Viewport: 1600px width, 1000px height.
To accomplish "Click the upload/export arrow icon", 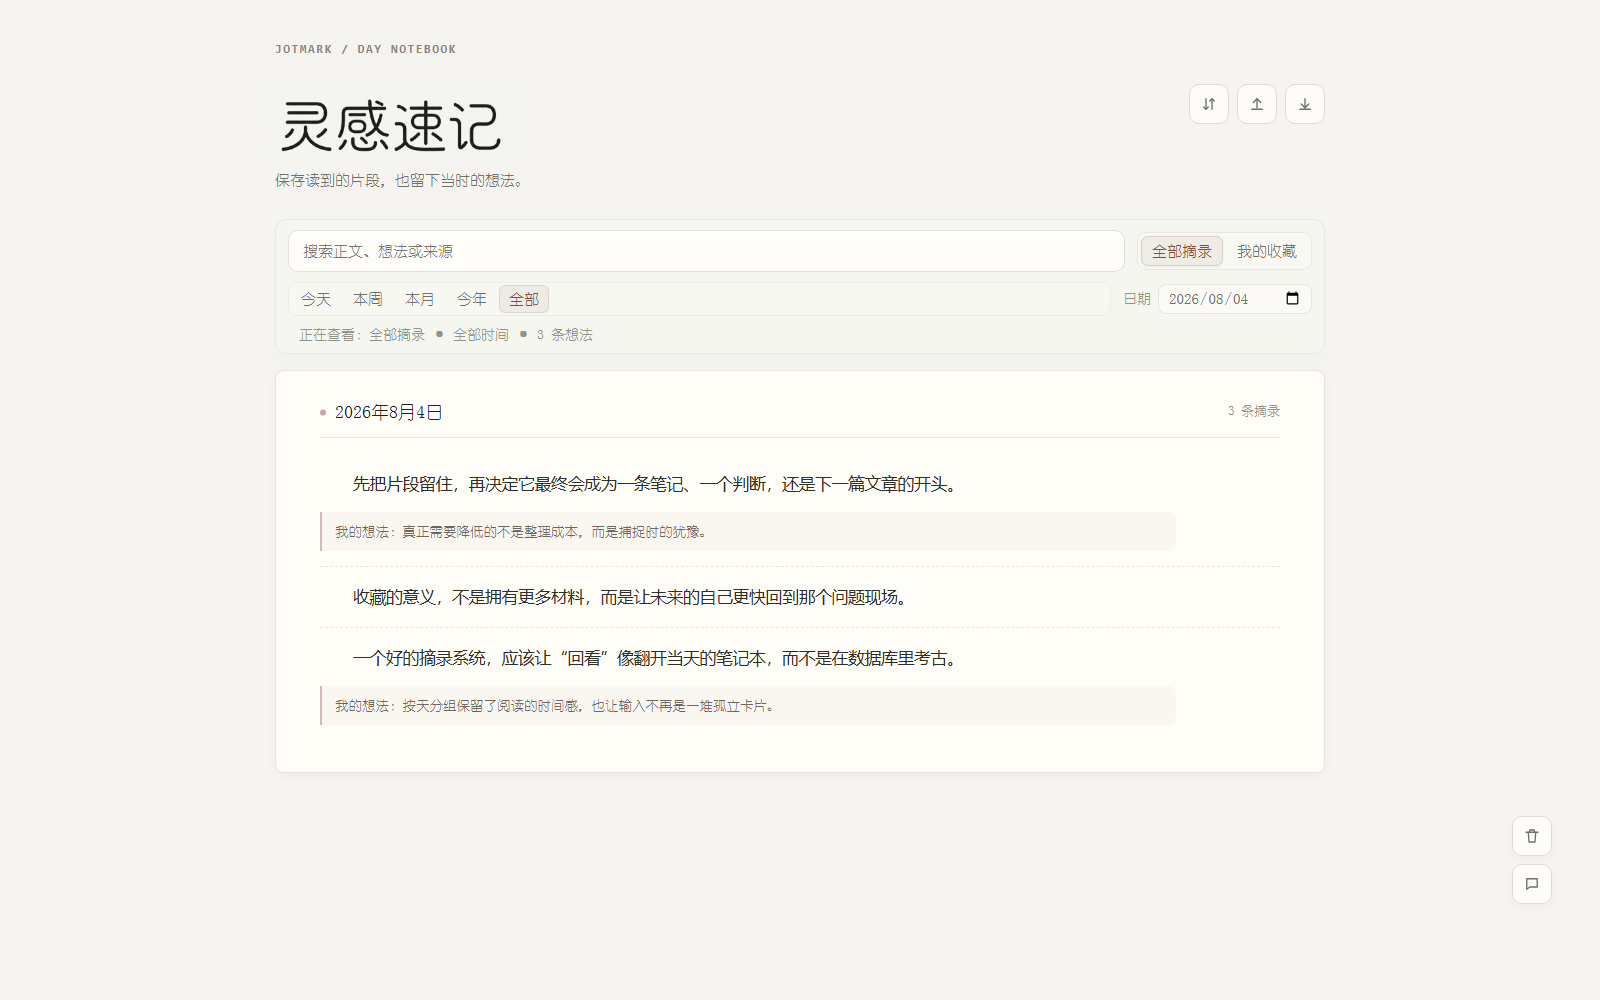I will [1257, 104].
